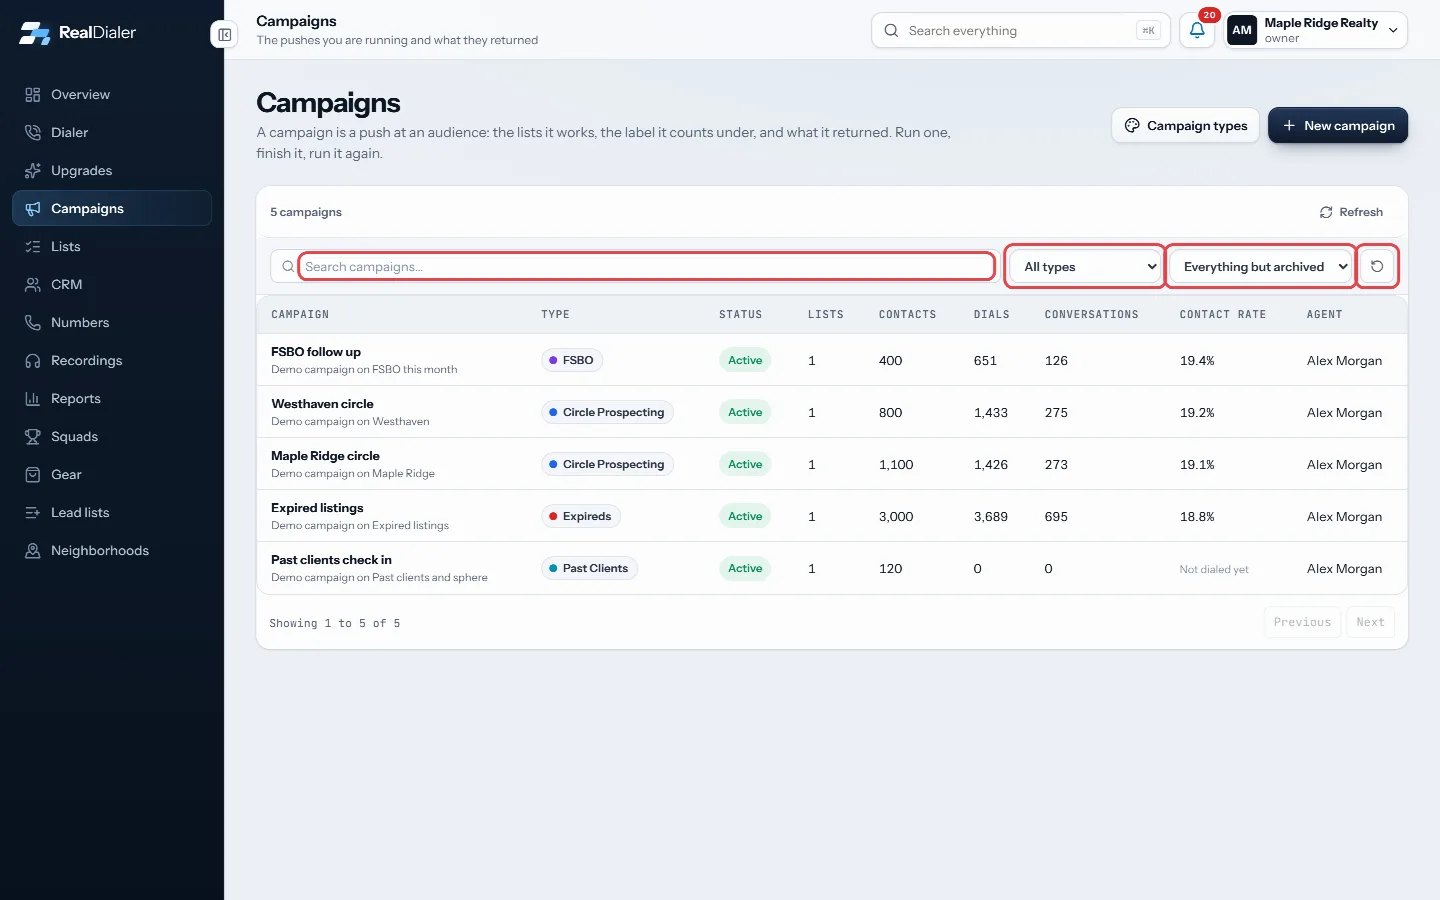Collapse the sidebar panel toggle icon
This screenshot has width=1440, height=900.
[x=224, y=35]
